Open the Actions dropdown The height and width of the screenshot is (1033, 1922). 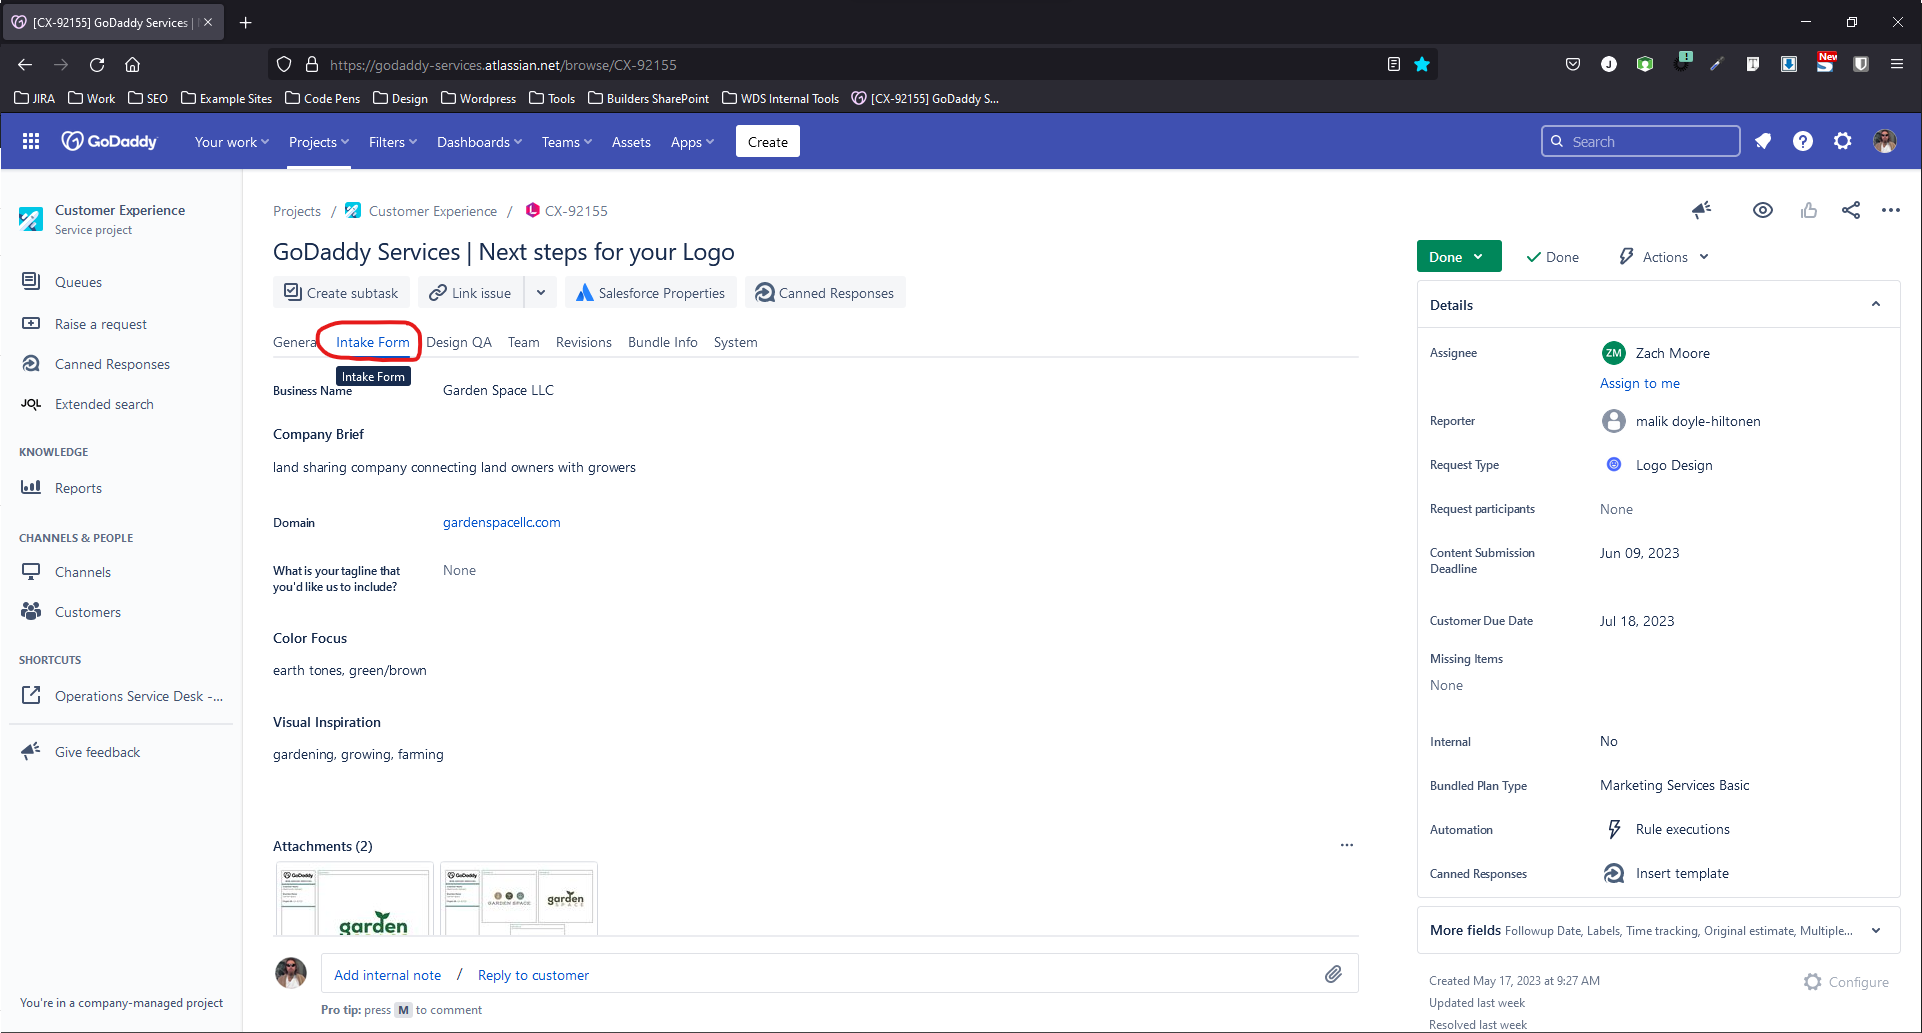(x=1665, y=257)
